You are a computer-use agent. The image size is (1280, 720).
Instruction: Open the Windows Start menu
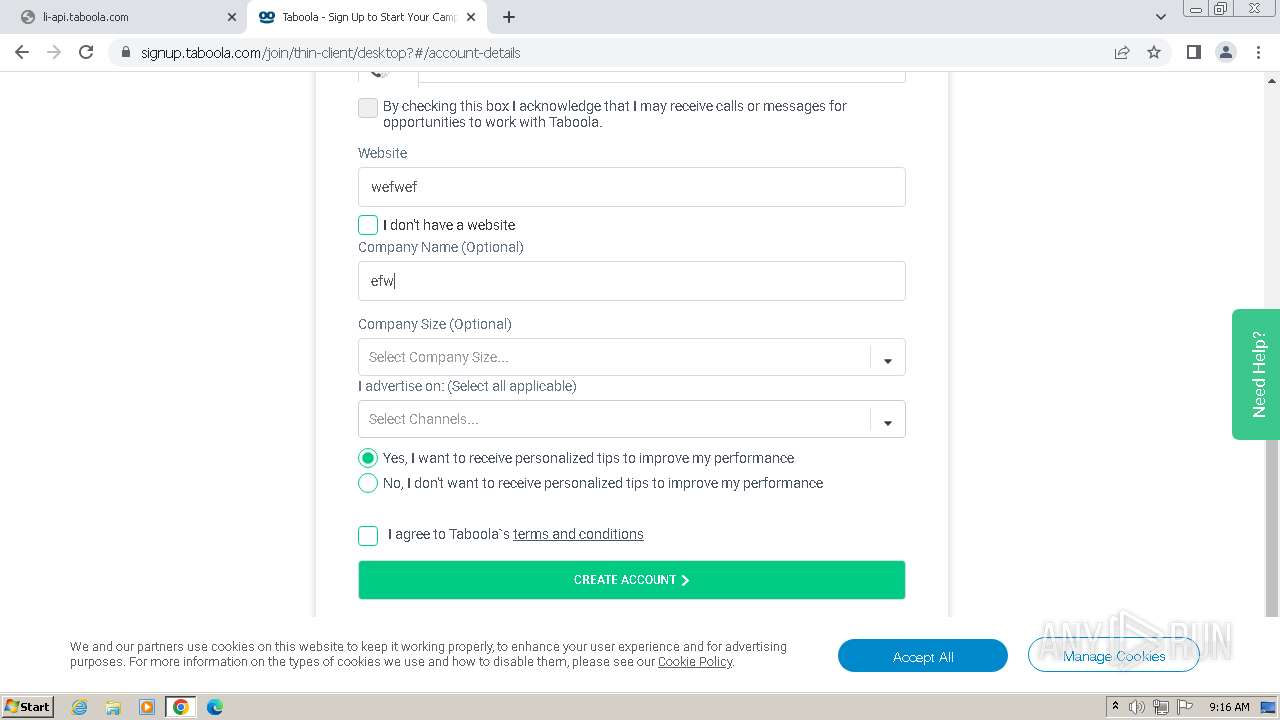tap(28, 706)
